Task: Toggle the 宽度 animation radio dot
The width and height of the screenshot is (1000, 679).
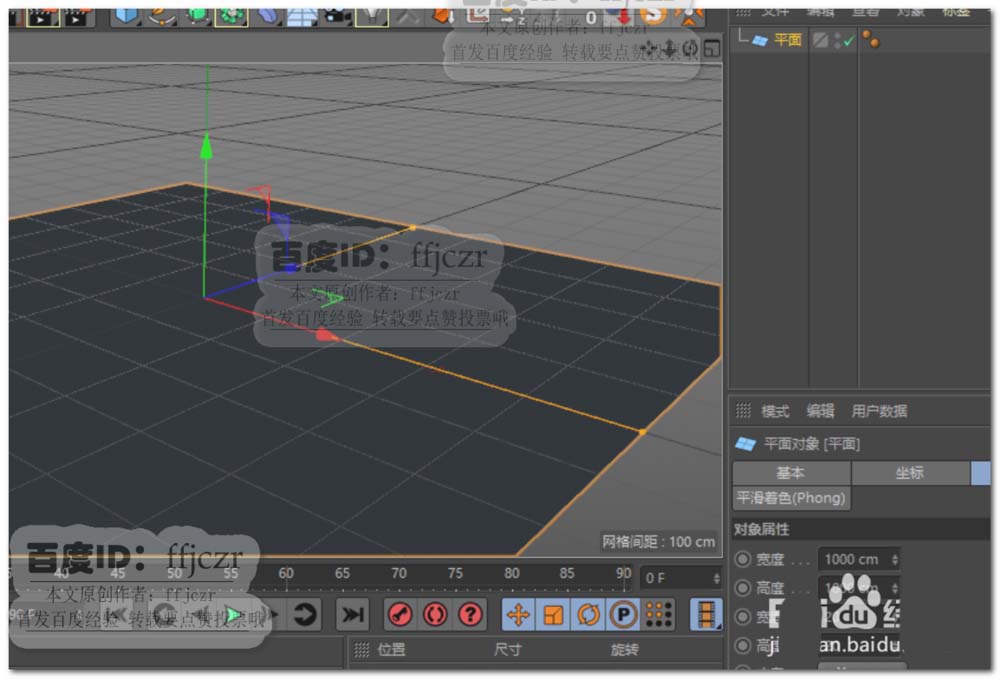Action: point(743,560)
